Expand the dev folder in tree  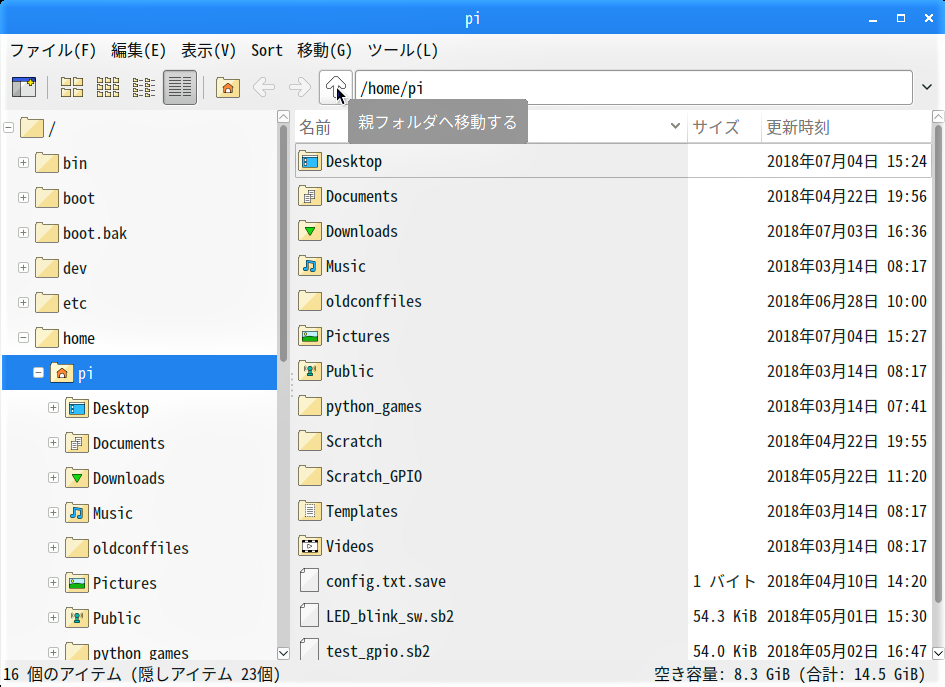coord(24,268)
